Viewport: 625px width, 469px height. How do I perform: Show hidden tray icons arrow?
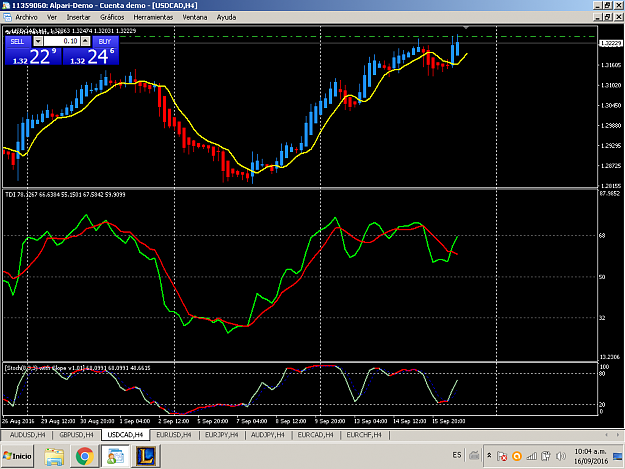click(x=489, y=456)
